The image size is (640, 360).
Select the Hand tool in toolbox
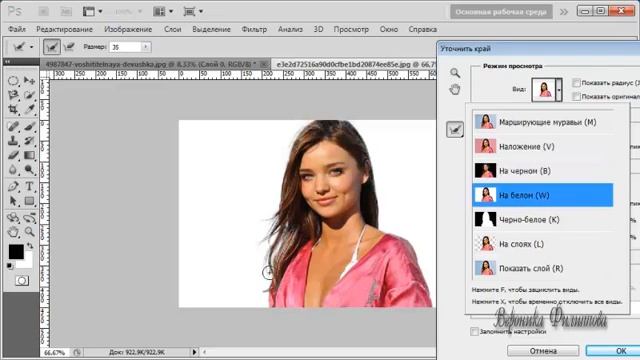point(13,232)
